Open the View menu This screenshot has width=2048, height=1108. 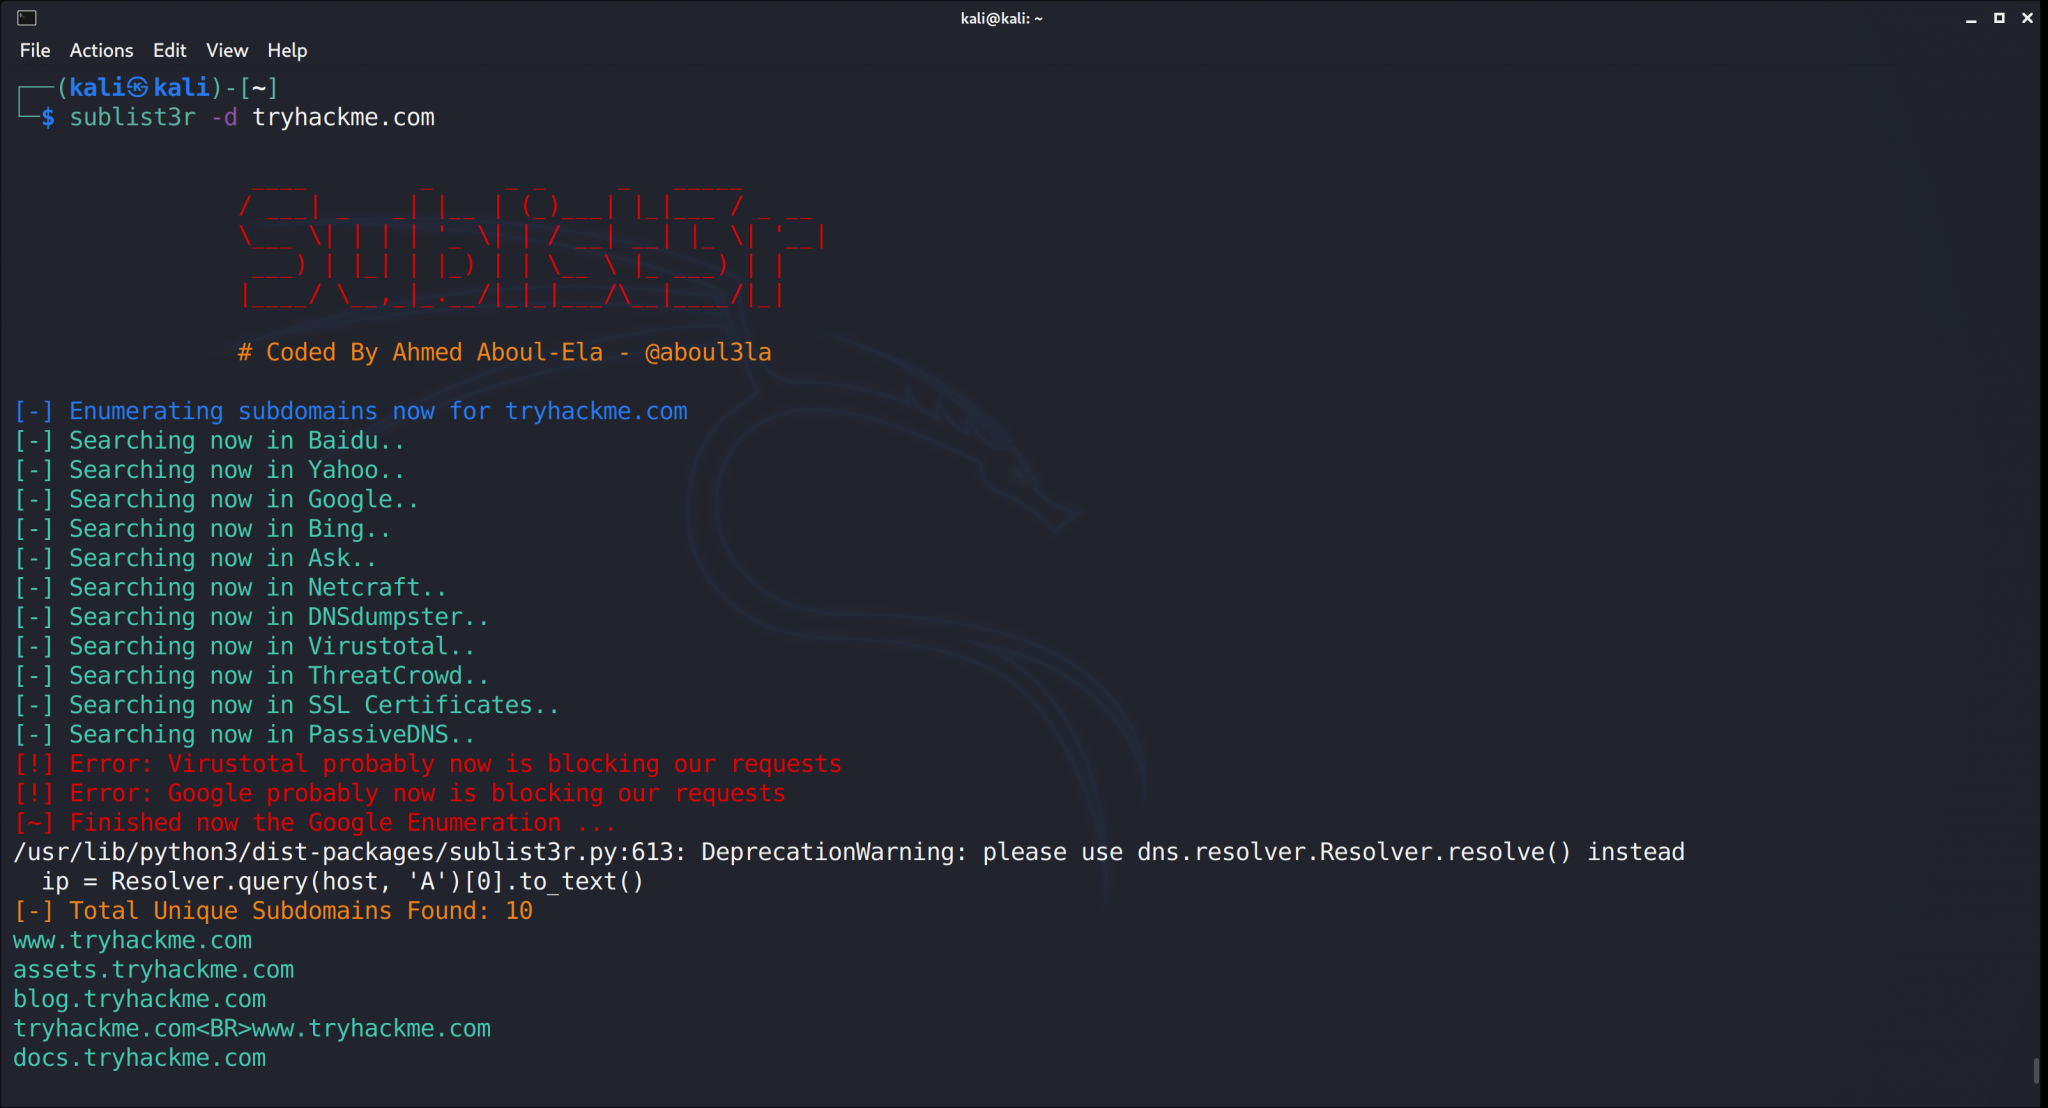pyautogui.click(x=227, y=50)
